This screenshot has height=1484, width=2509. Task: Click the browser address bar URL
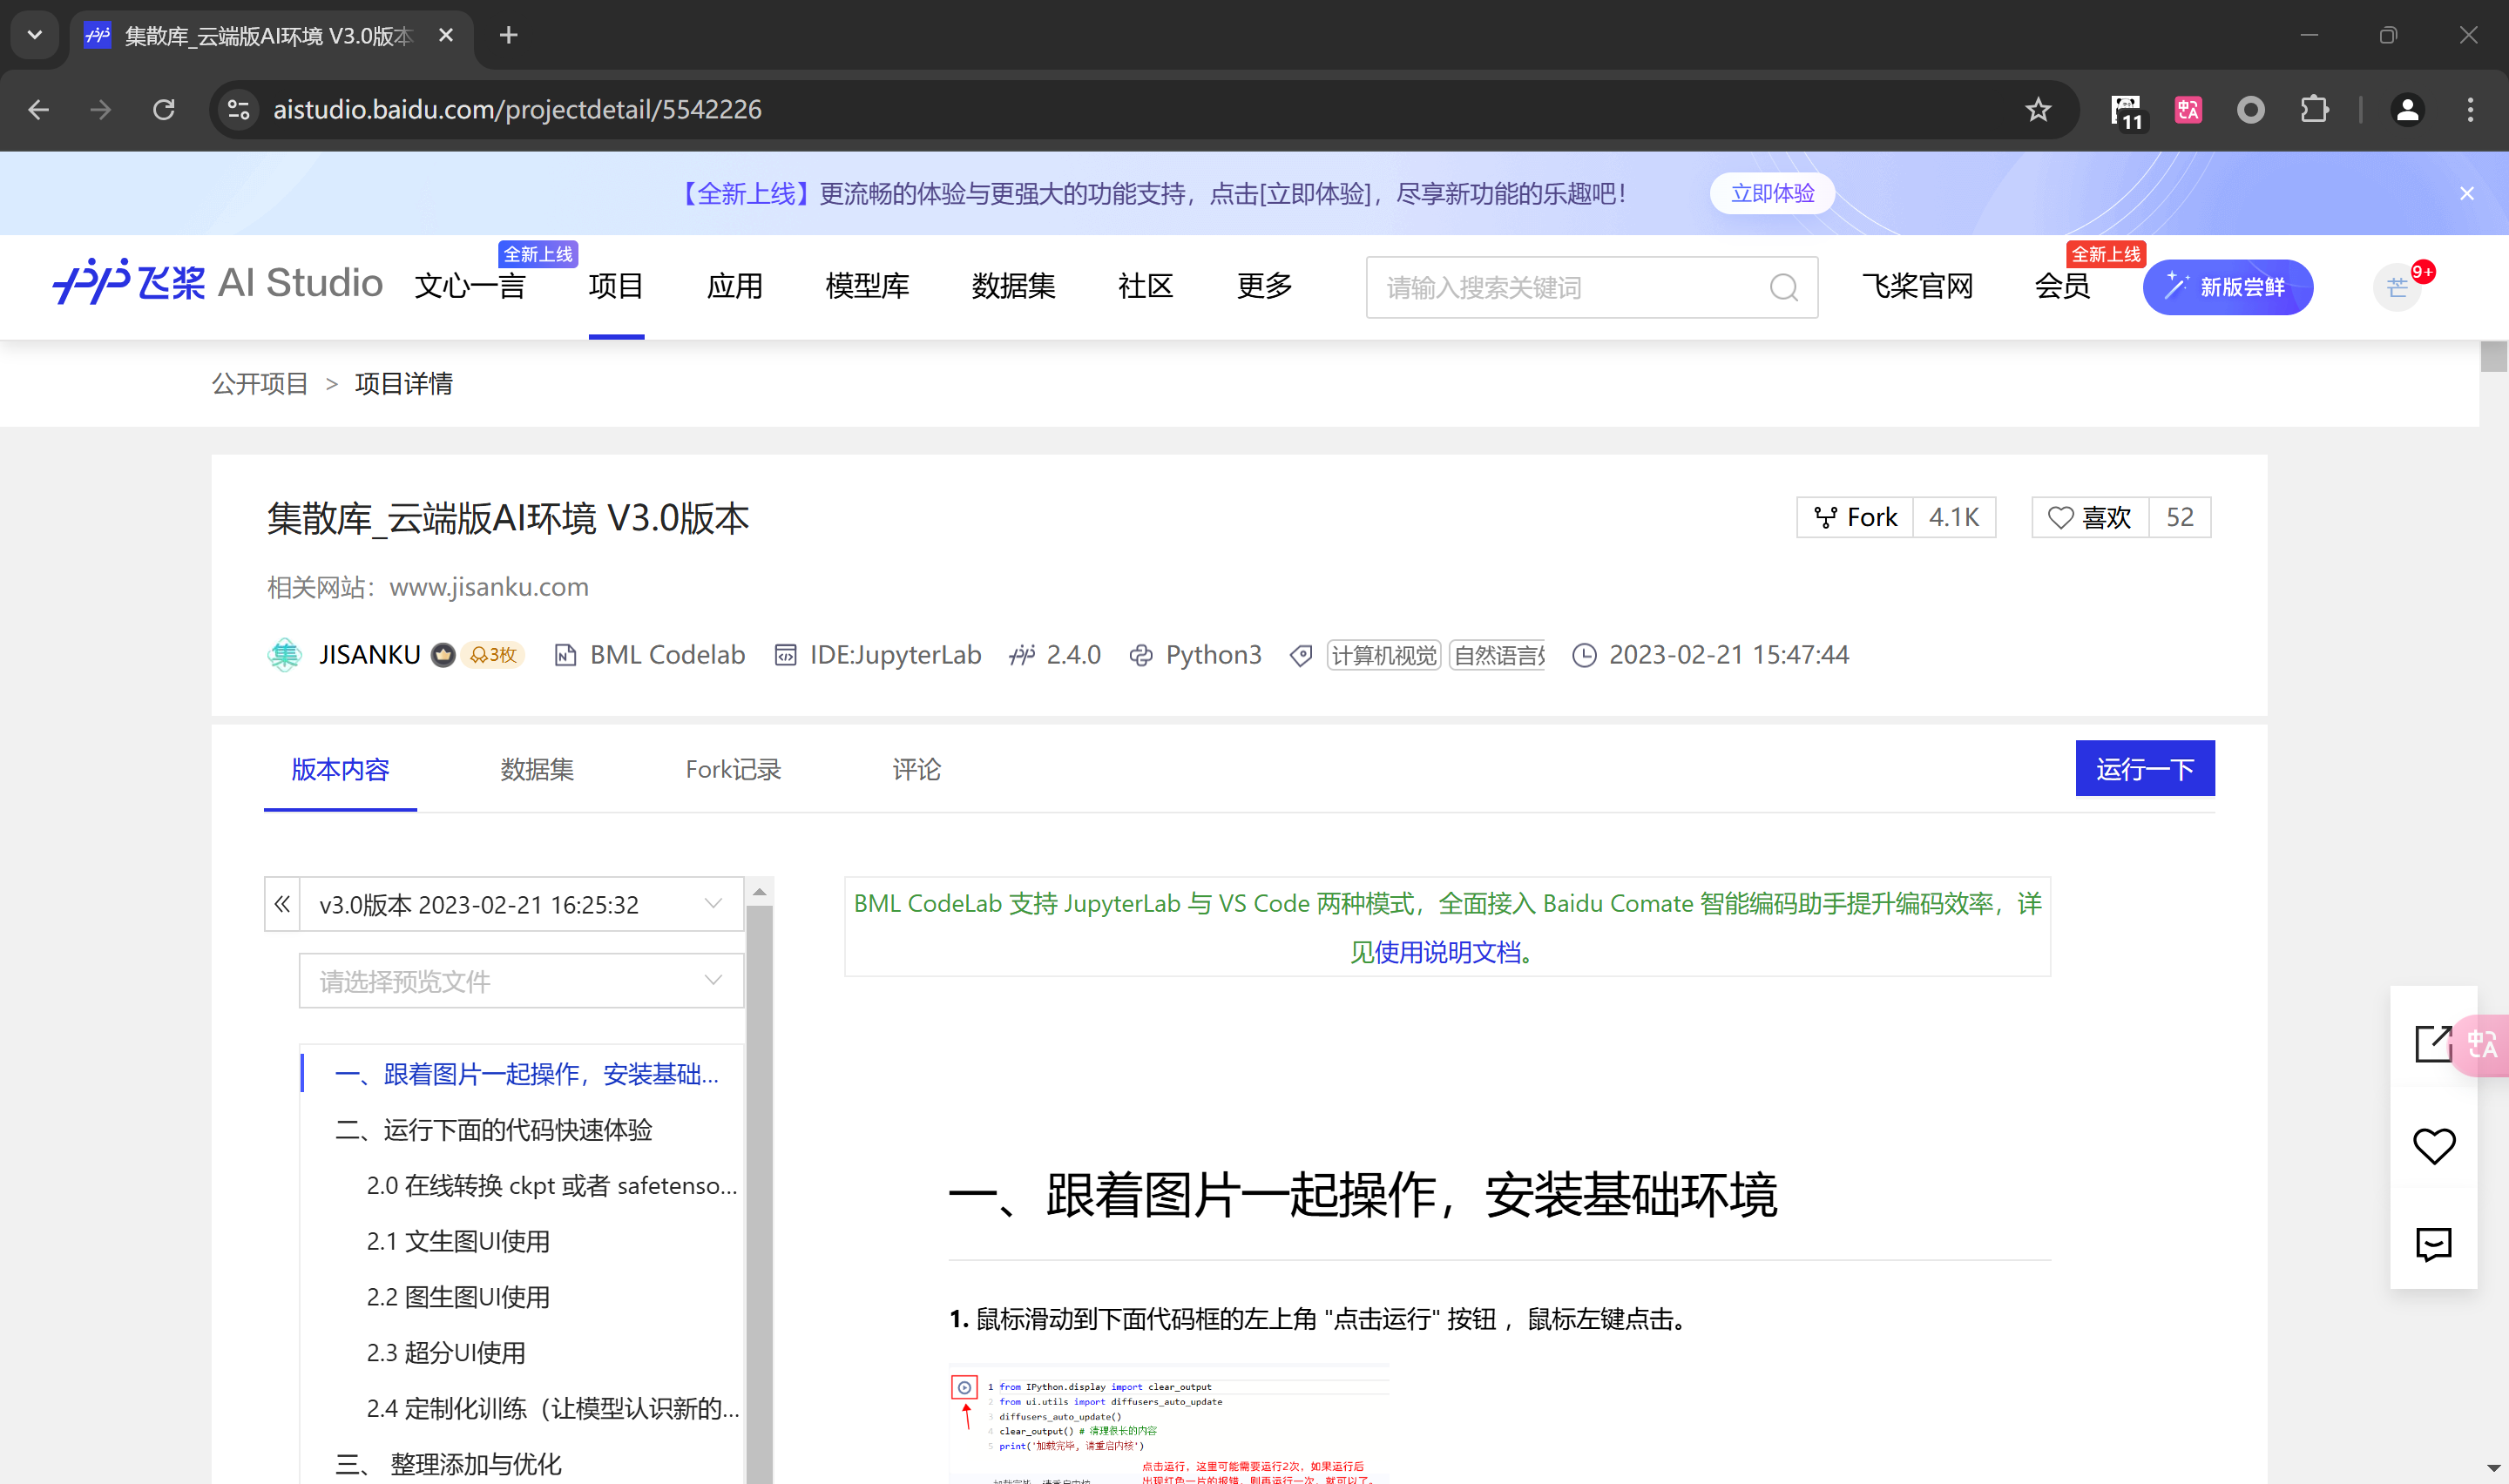click(x=517, y=110)
